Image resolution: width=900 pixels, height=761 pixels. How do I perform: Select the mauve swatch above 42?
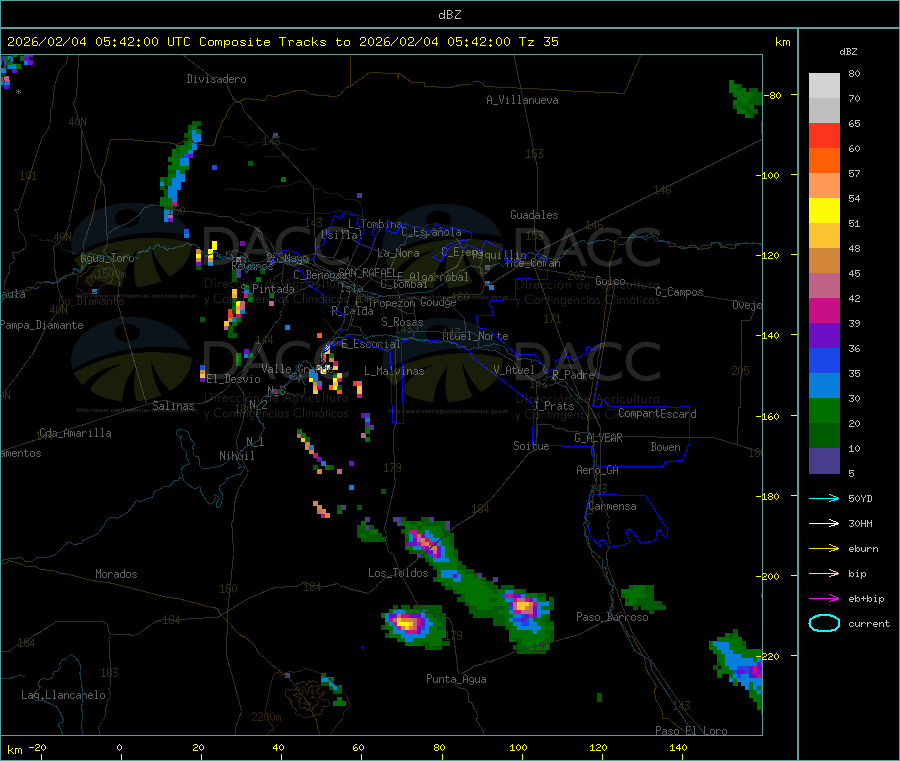(824, 286)
